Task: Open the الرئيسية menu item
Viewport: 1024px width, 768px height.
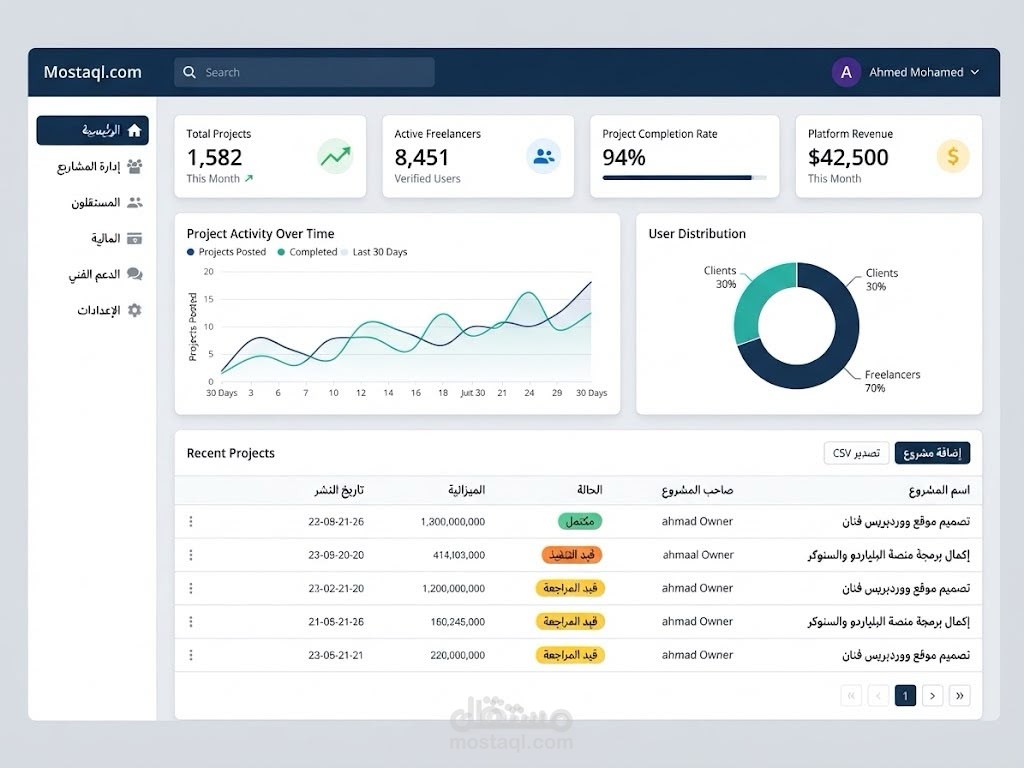Action: coord(92,130)
